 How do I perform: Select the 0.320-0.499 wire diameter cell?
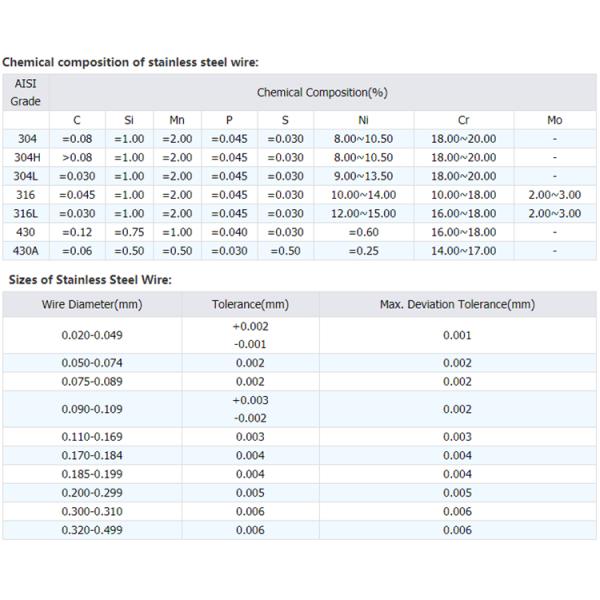[x=91, y=530]
